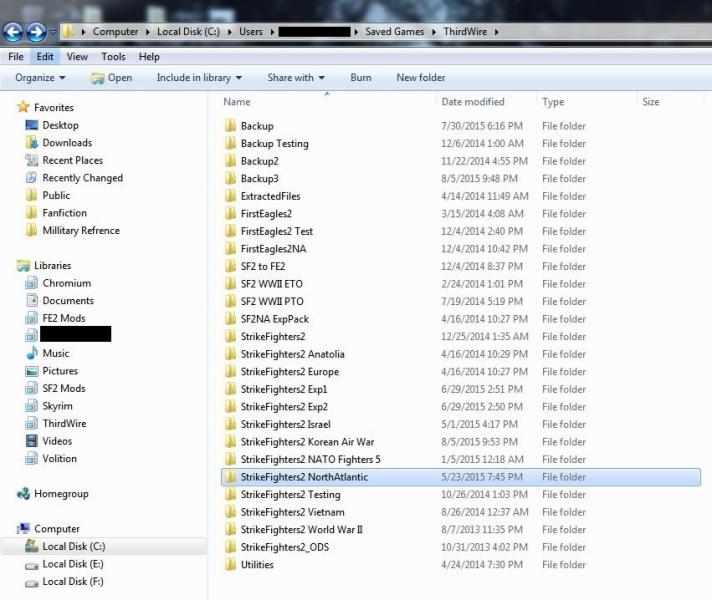Click the Forward navigation arrow button
Viewport: 712px width, 600px height.
(36, 32)
